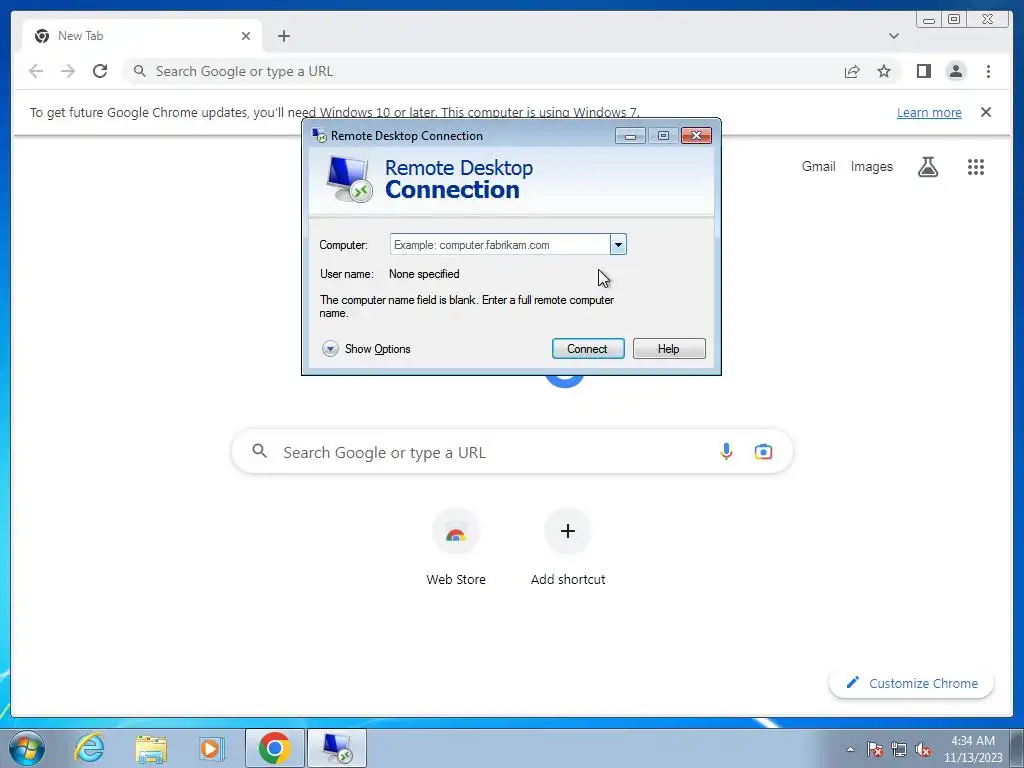Open the Web Store shortcut
Image resolution: width=1024 pixels, height=768 pixels.
coord(456,547)
